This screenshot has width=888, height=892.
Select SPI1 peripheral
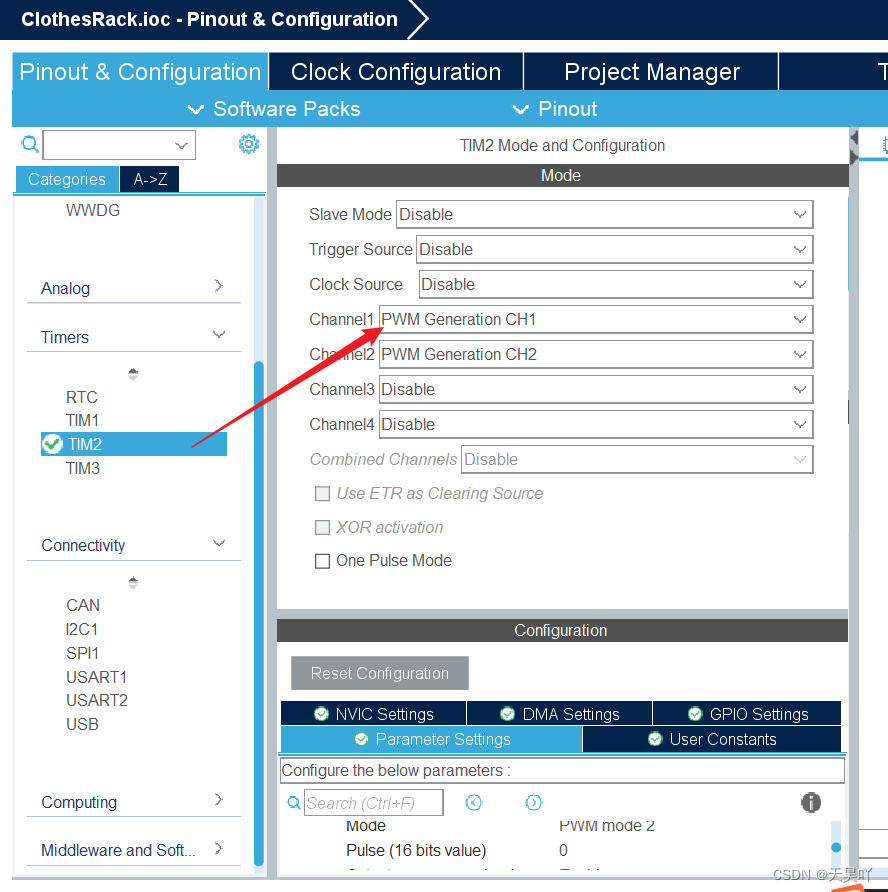pos(82,653)
